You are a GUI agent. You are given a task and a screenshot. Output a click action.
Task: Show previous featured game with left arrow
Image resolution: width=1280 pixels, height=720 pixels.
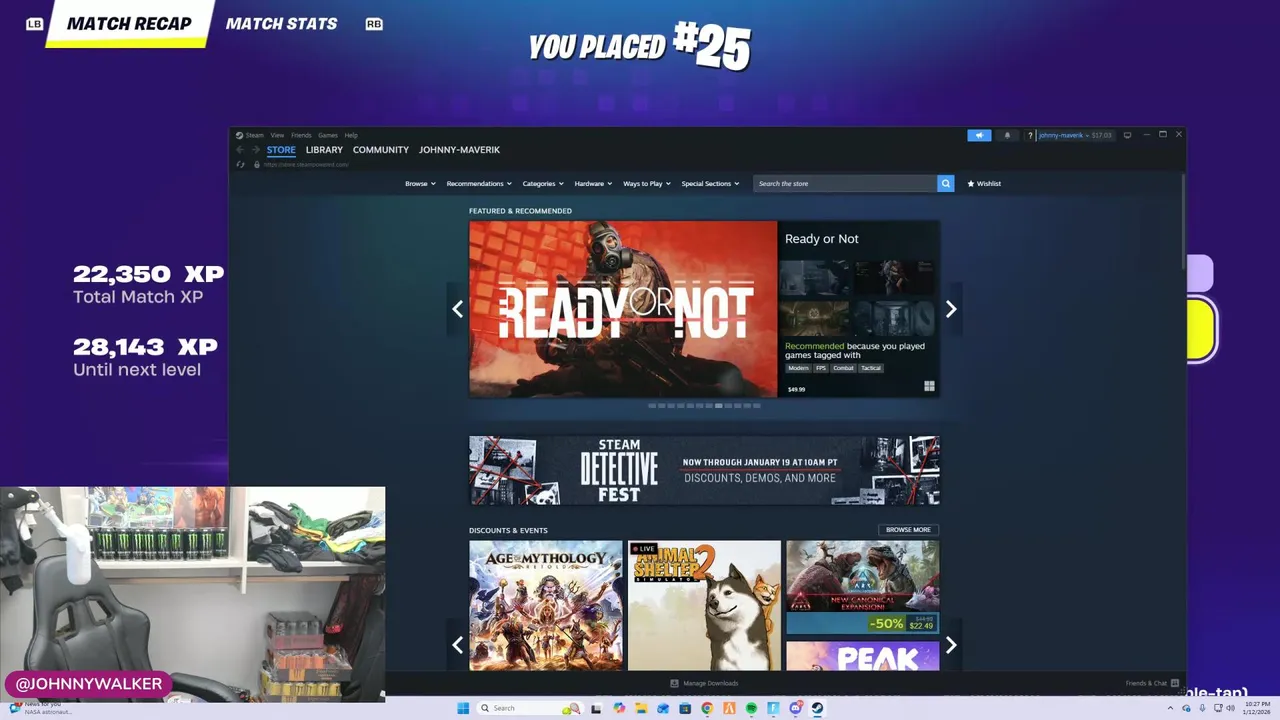pos(457,309)
